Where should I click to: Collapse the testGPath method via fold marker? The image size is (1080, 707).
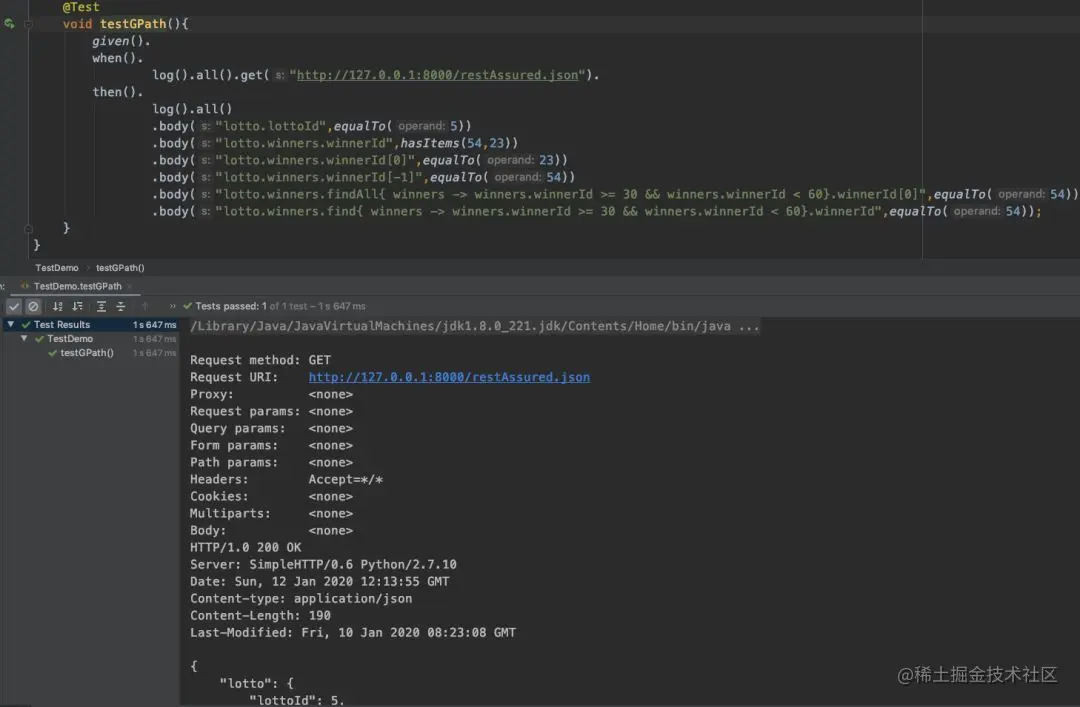(28, 23)
